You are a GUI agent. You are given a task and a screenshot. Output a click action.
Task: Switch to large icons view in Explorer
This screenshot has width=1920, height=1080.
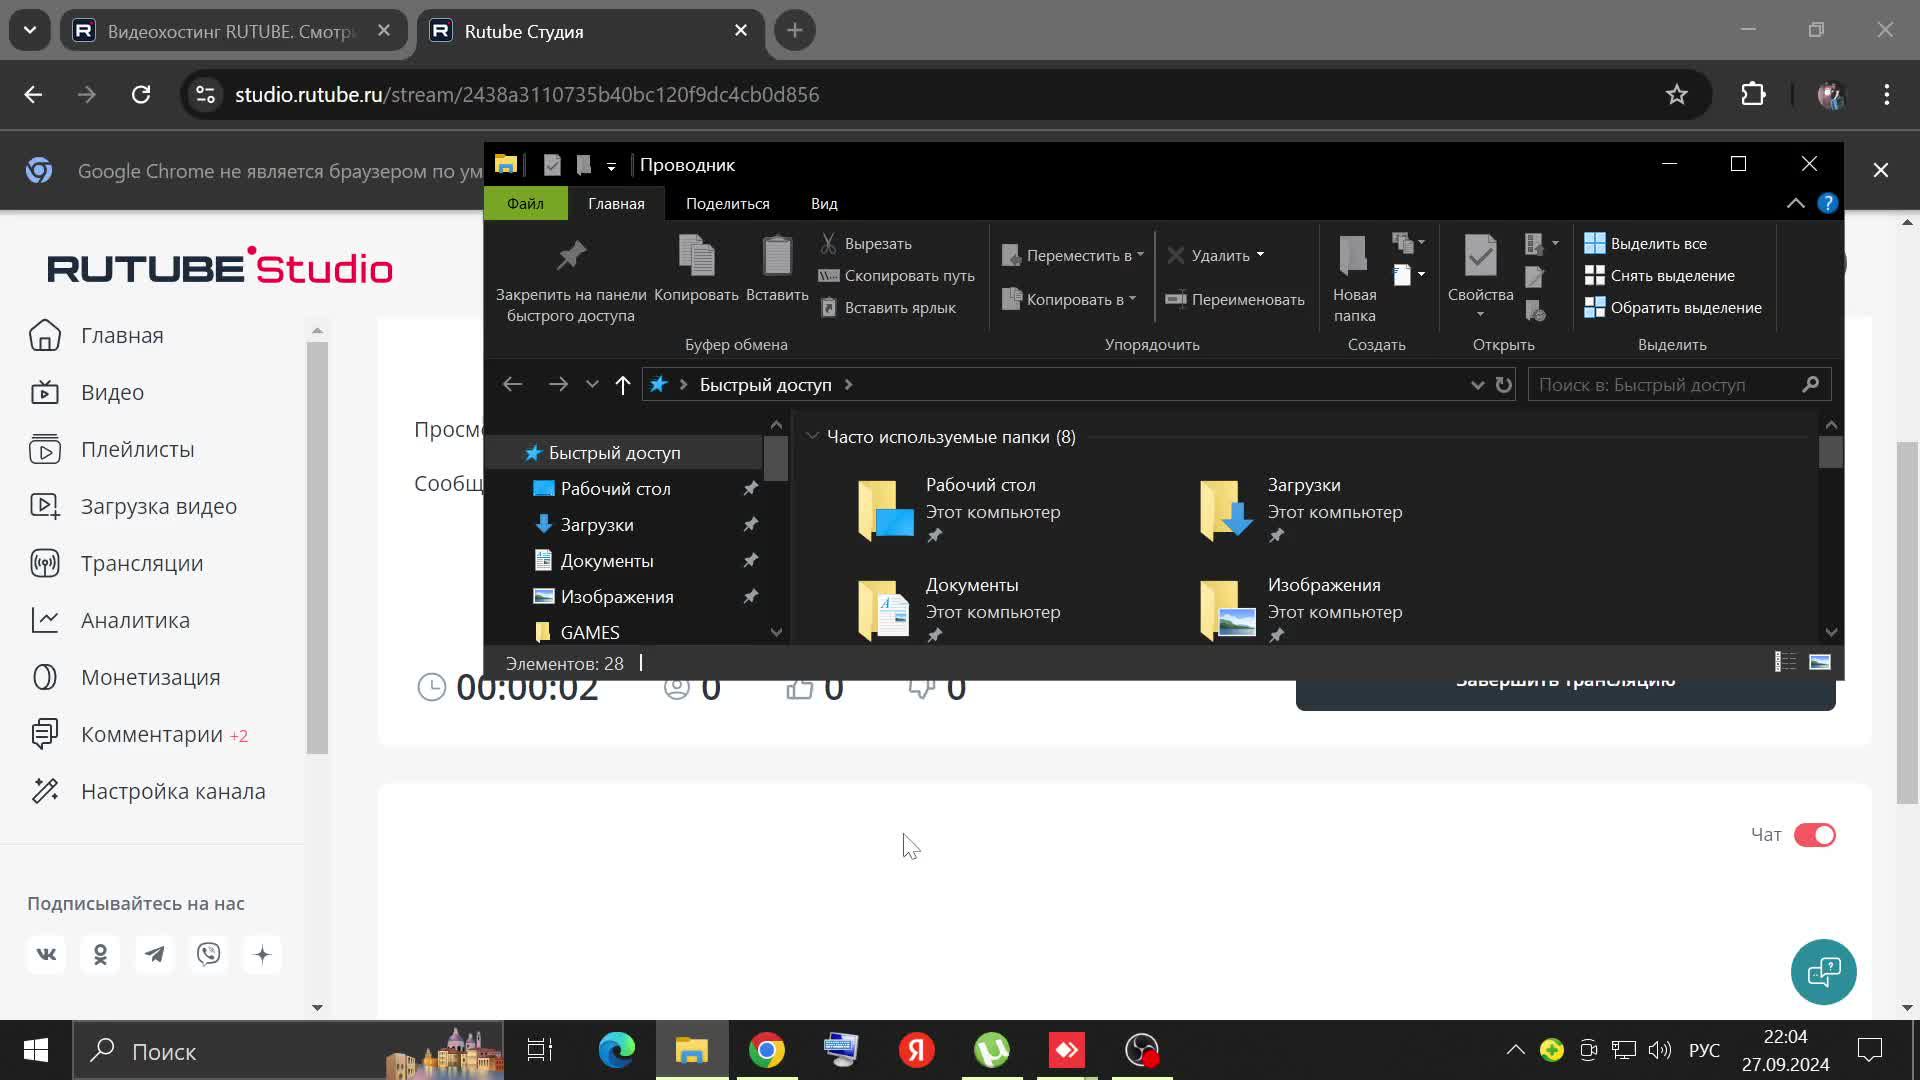tap(1820, 662)
